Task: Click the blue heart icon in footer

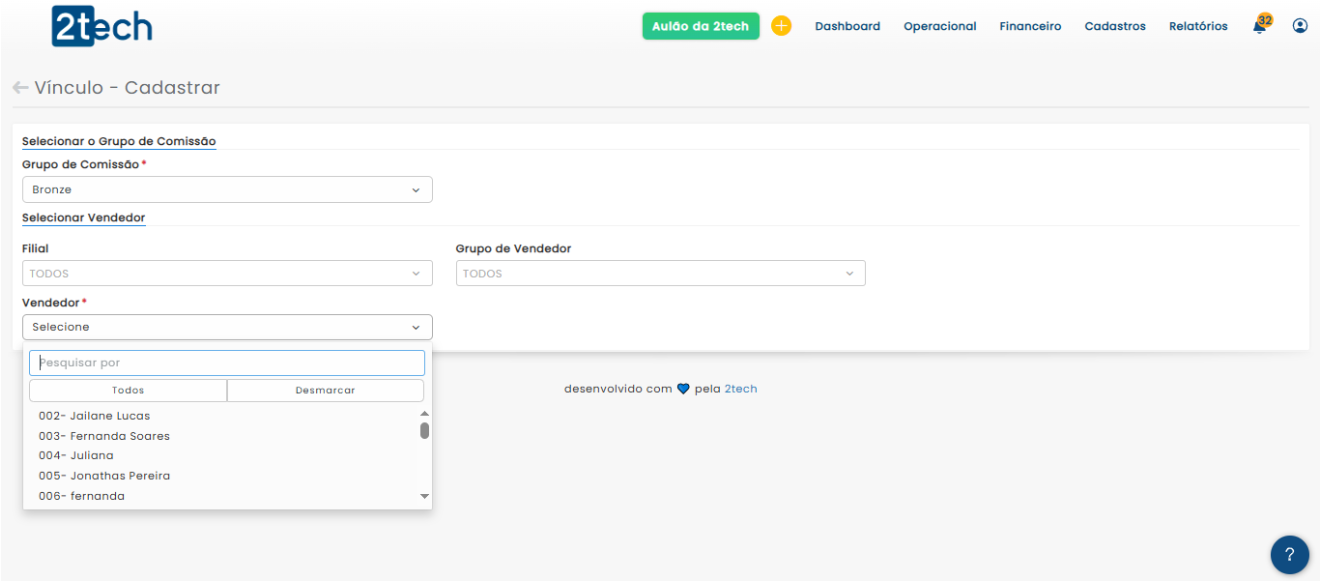Action: (684, 389)
